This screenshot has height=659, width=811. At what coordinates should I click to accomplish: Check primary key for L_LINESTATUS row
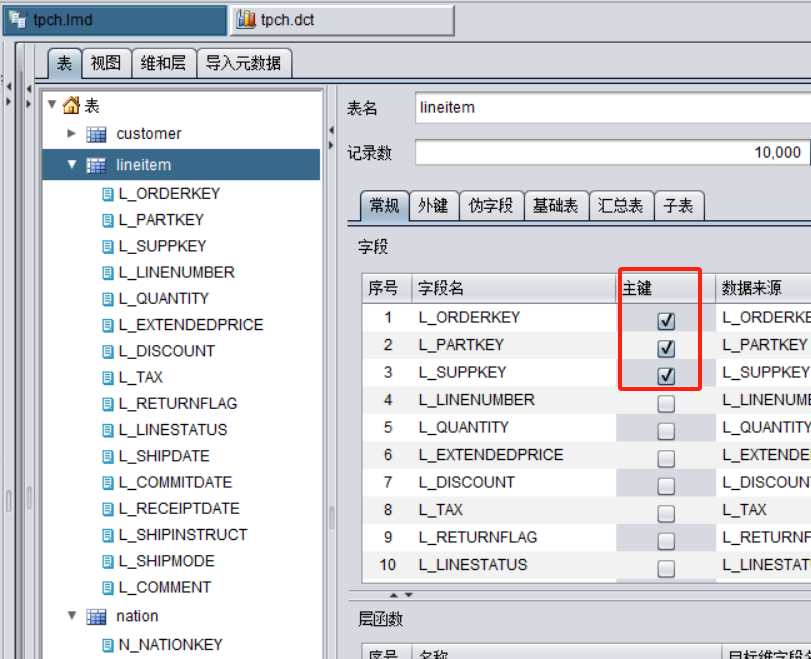click(x=666, y=568)
